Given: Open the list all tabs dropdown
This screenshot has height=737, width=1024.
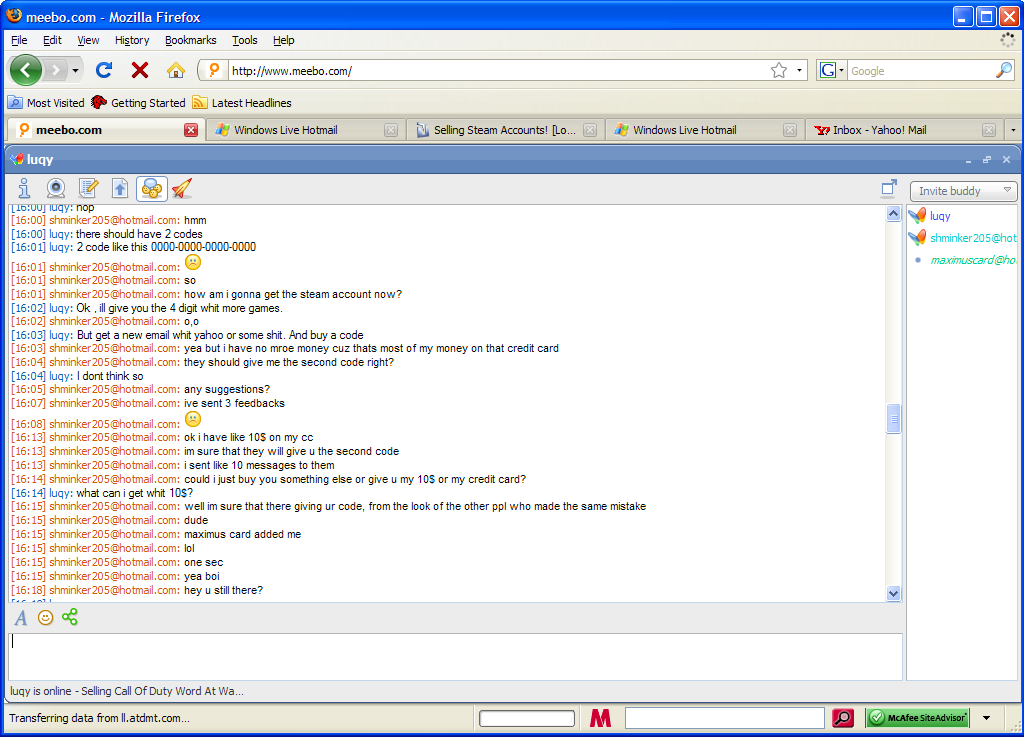Looking at the screenshot, I should (x=1013, y=130).
